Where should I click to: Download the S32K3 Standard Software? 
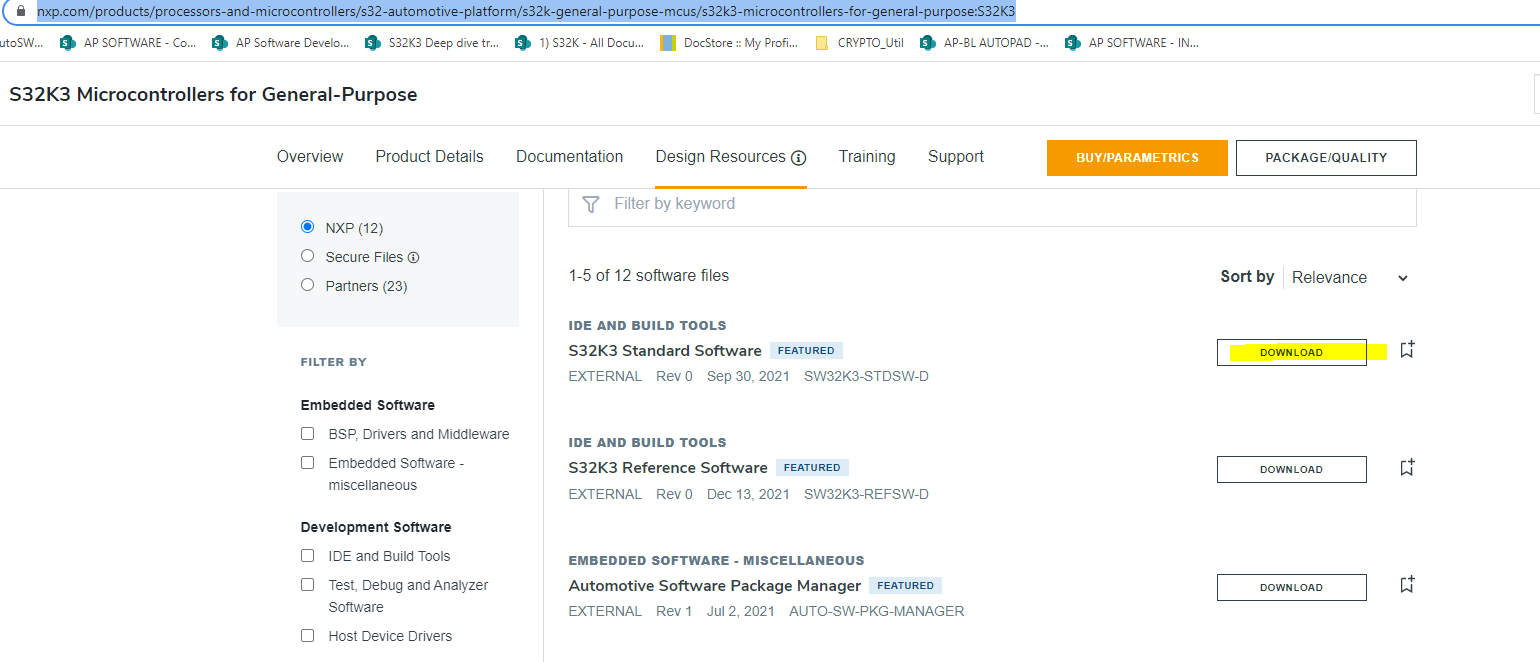[1291, 352]
